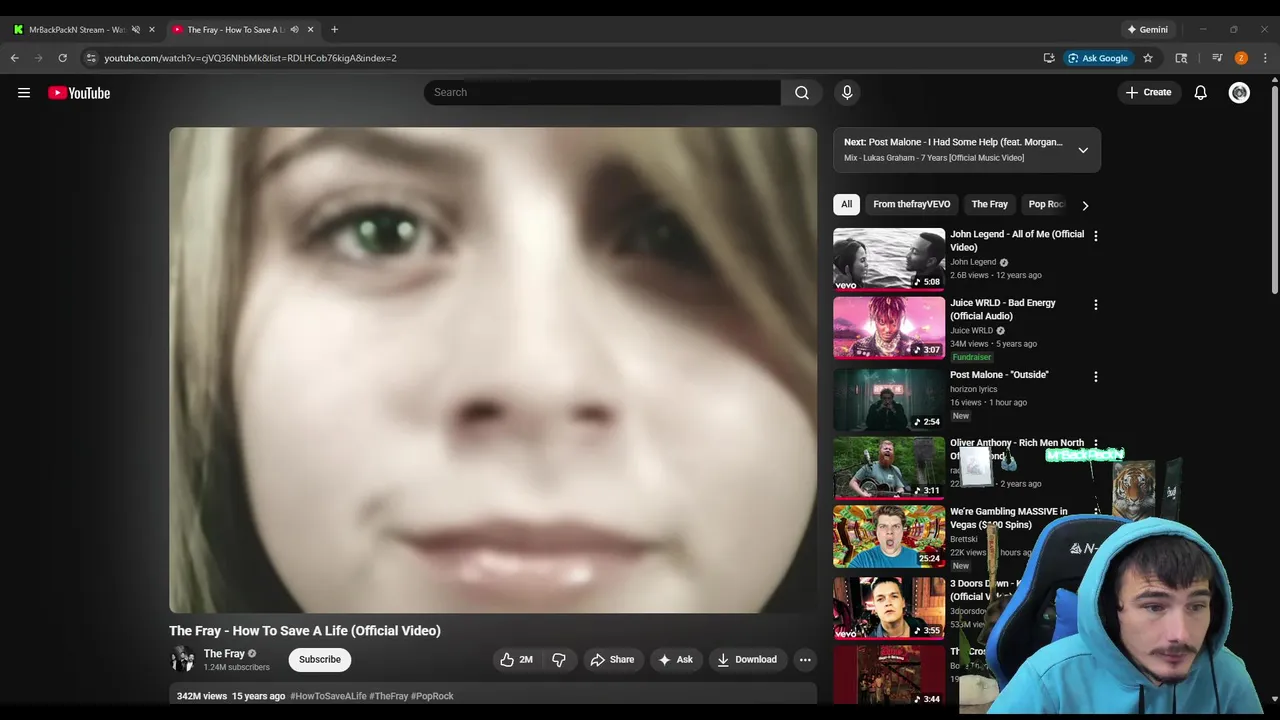Viewport: 1280px width, 720px height.
Task: Download the video
Action: [746, 659]
